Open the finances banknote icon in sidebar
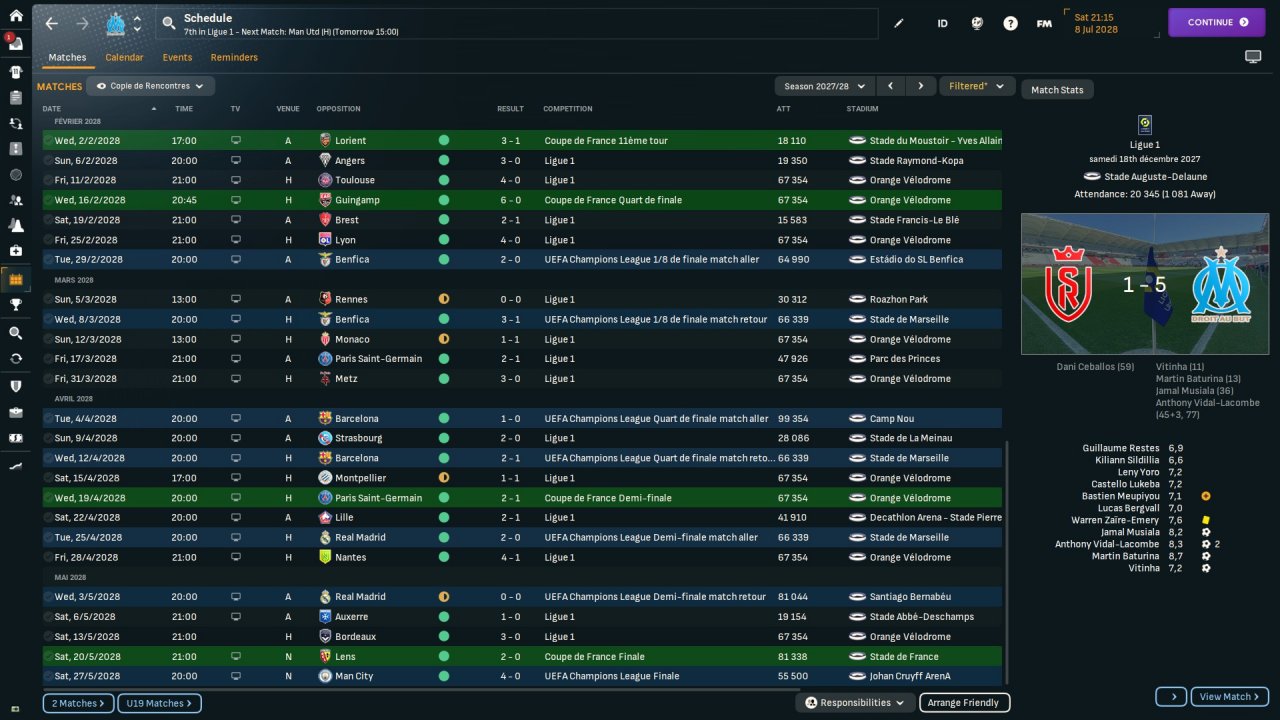The width and height of the screenshot is (1280, 720). point(15,438)
